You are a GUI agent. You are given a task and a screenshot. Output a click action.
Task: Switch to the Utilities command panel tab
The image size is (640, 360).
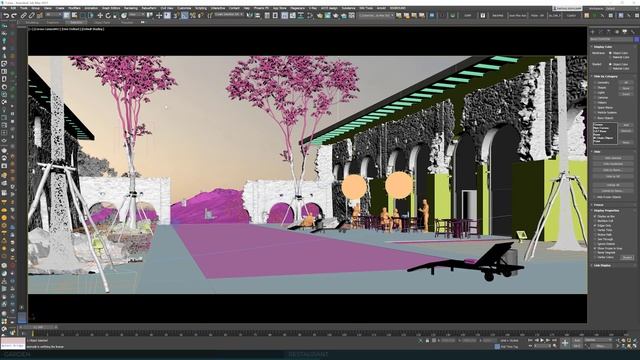coord(632,31)
